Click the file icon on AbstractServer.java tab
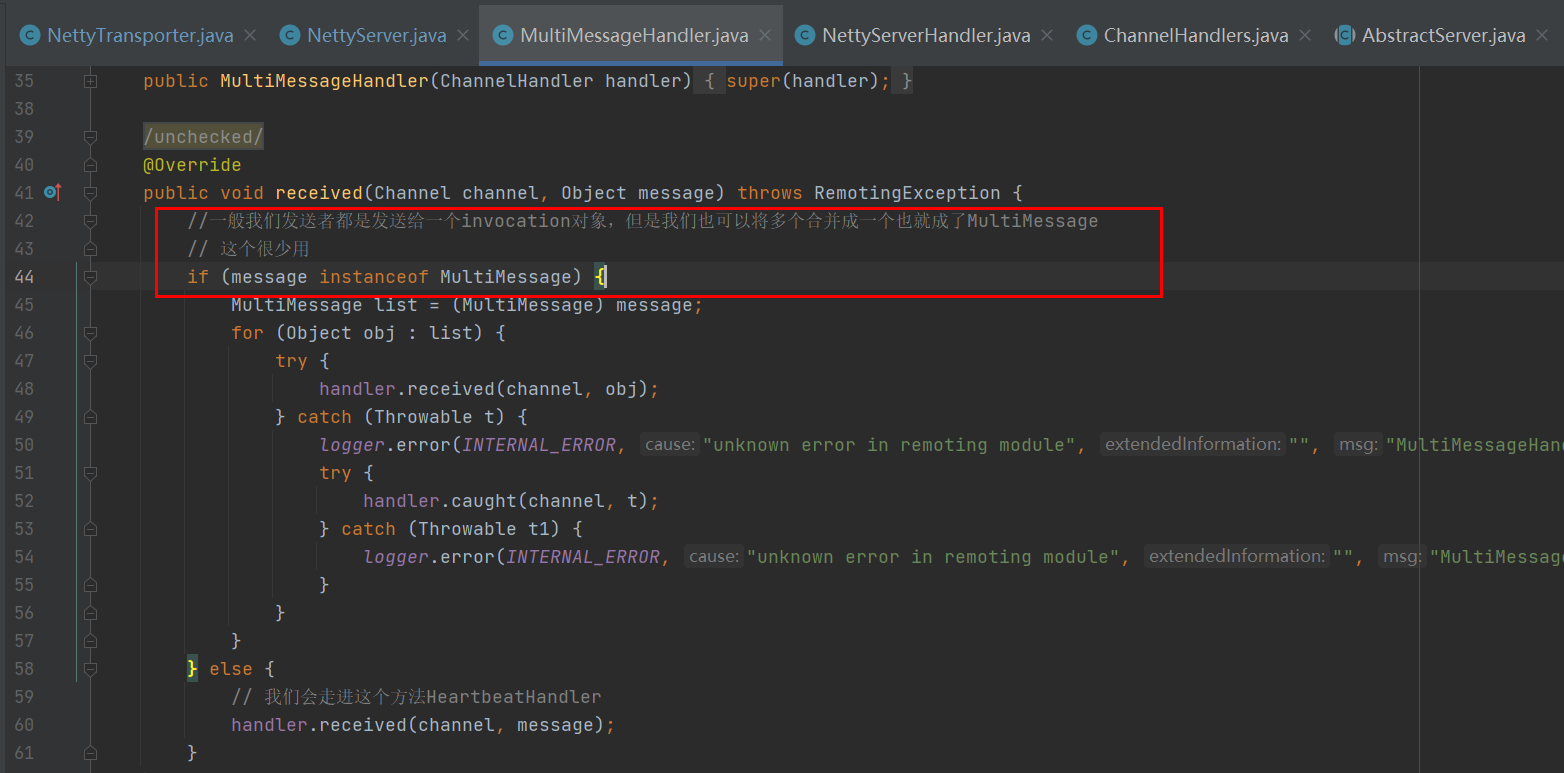The width and height of the screenshot is (1564, 773). [x=1345, y=35]
